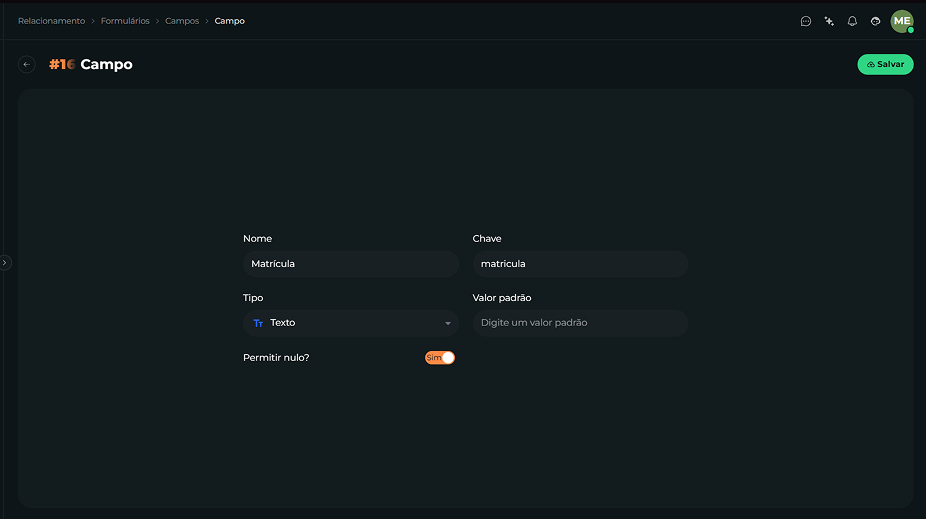Click the current Campo breadcrumb

pos(230,21)
